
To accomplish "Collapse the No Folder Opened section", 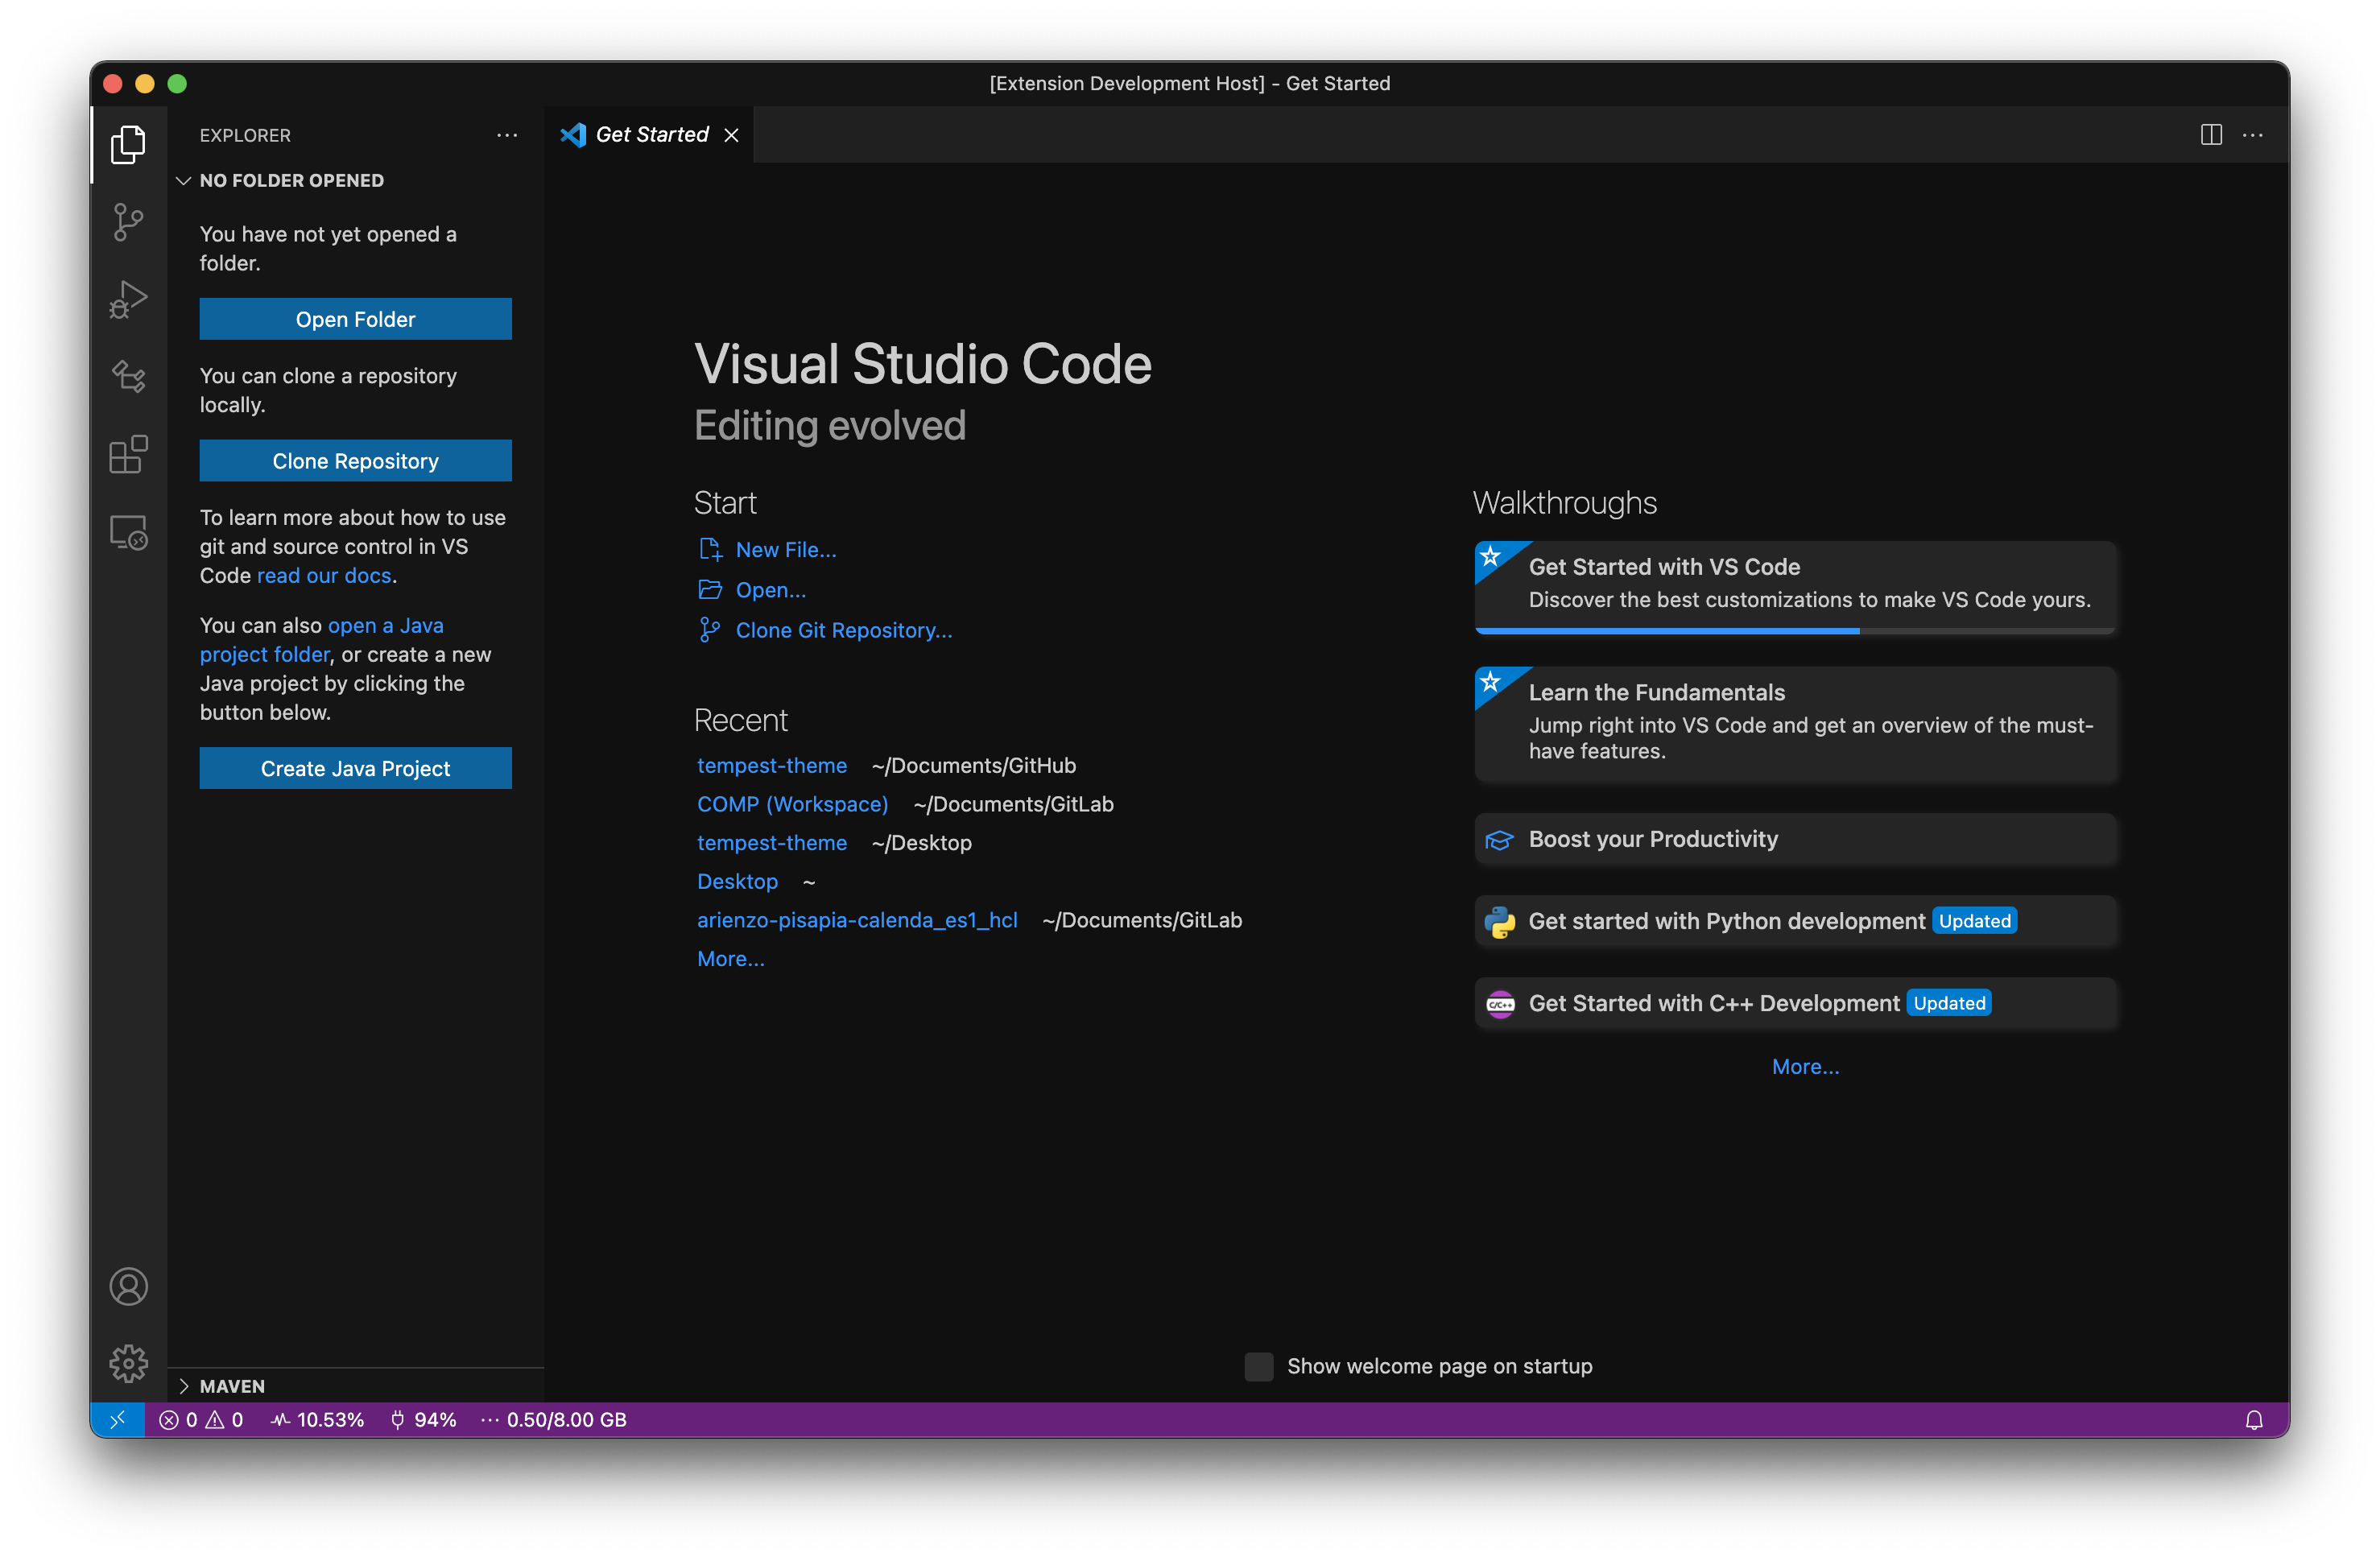I will 356,181.
